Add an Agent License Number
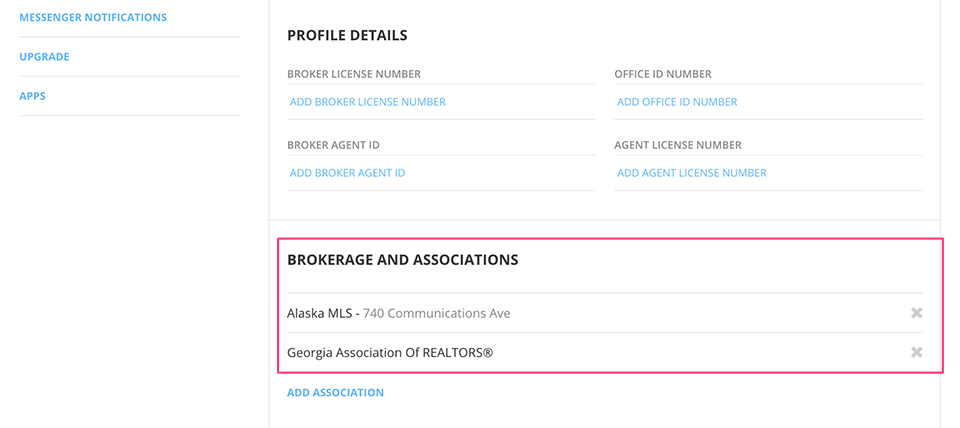The image size is (960, 428). 691,173
